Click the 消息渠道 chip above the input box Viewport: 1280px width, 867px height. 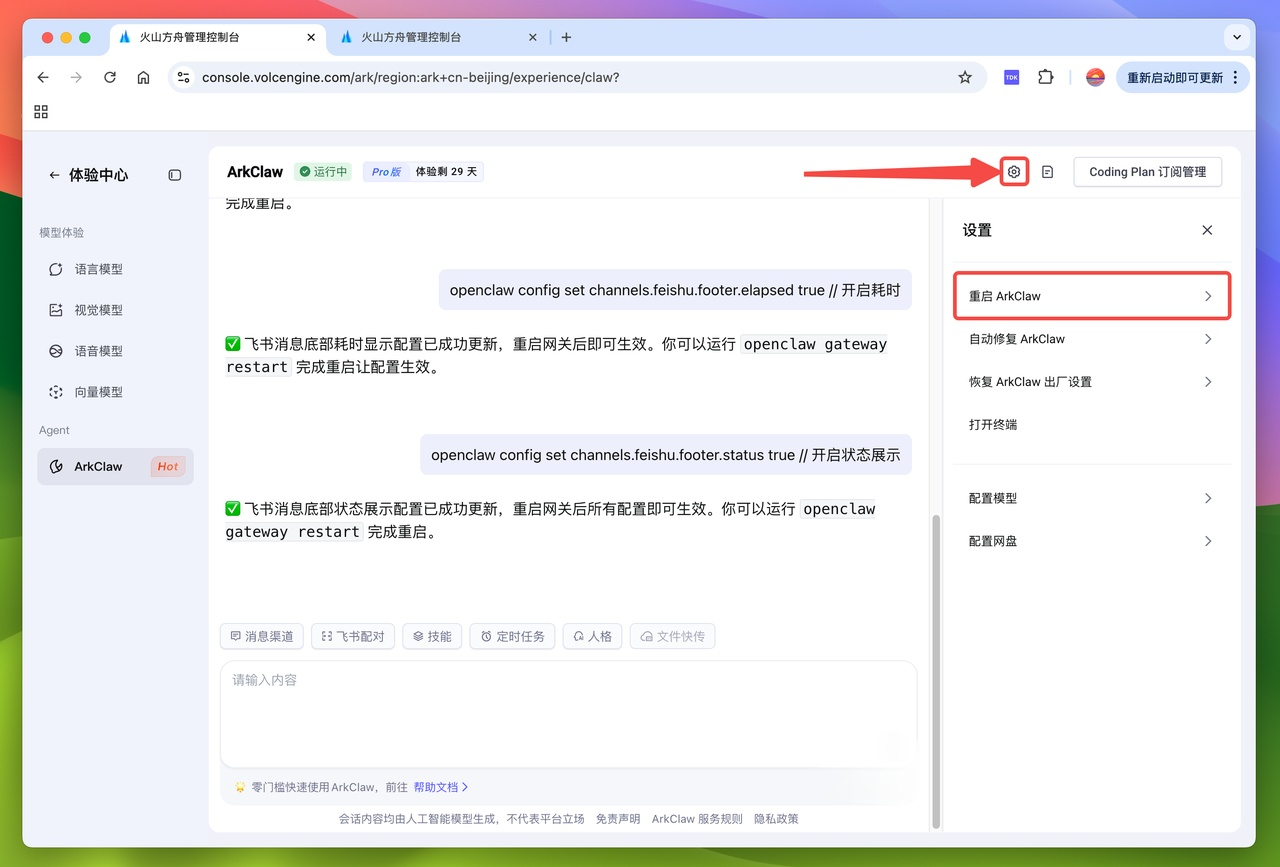[261, 636]
